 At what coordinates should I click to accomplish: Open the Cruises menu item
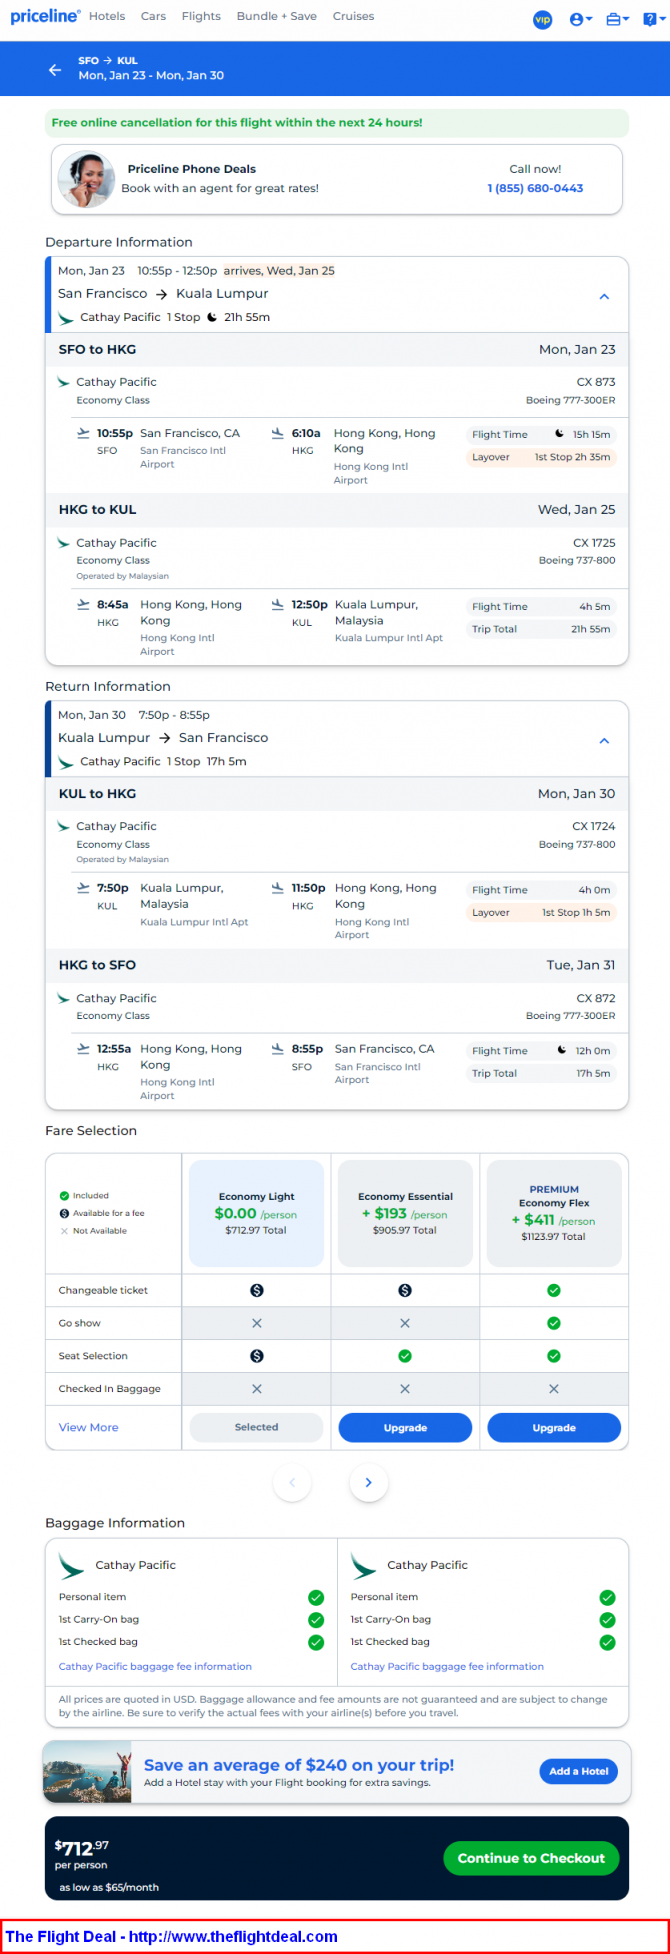pyautogui.click(x=353, y=16)
